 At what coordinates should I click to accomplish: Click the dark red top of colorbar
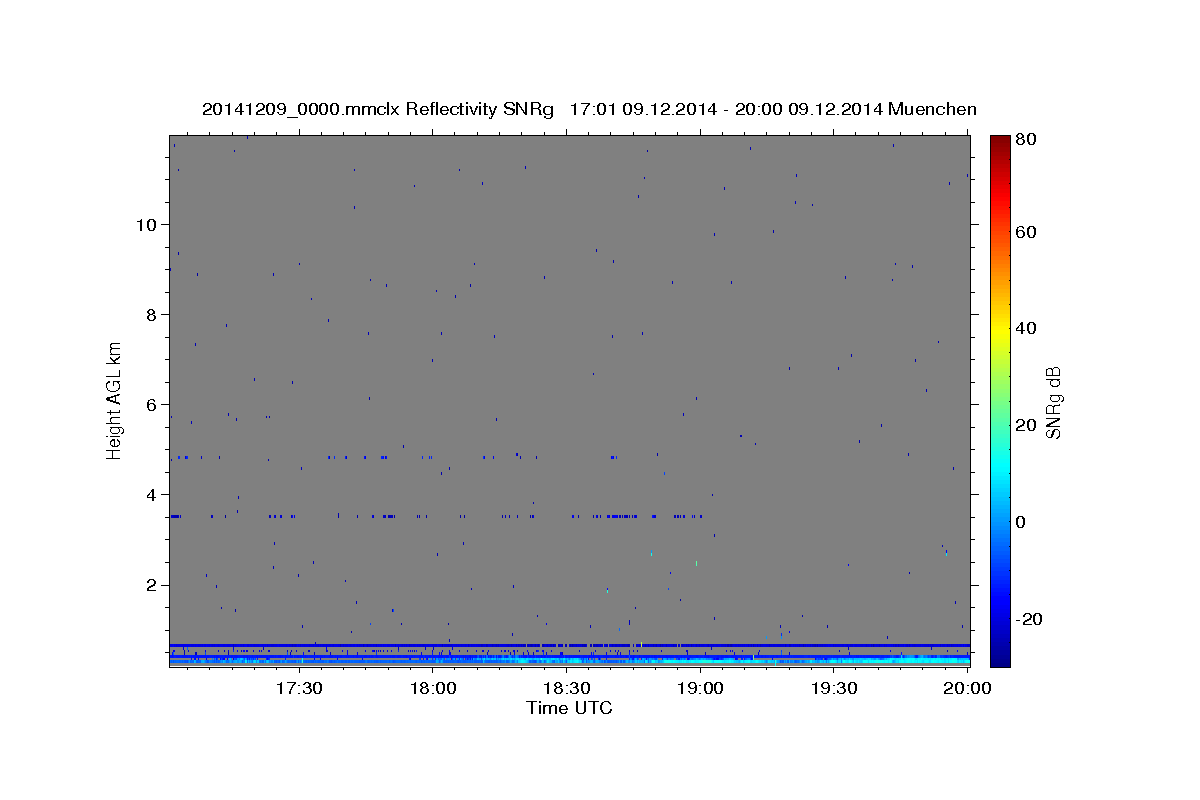[1000, 142]
